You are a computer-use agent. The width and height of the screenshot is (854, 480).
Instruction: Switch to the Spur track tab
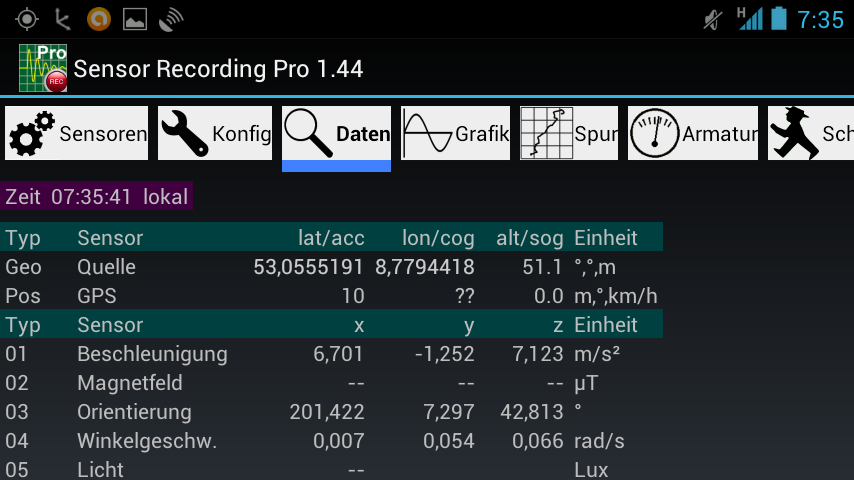pyautogui.click(x=569, y=133)
